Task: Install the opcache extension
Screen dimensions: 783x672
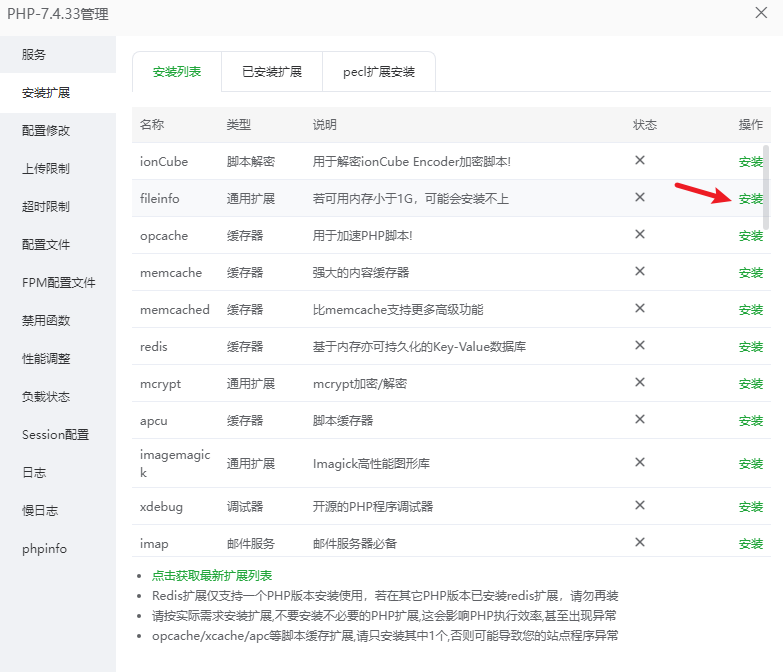Action: 750,236
